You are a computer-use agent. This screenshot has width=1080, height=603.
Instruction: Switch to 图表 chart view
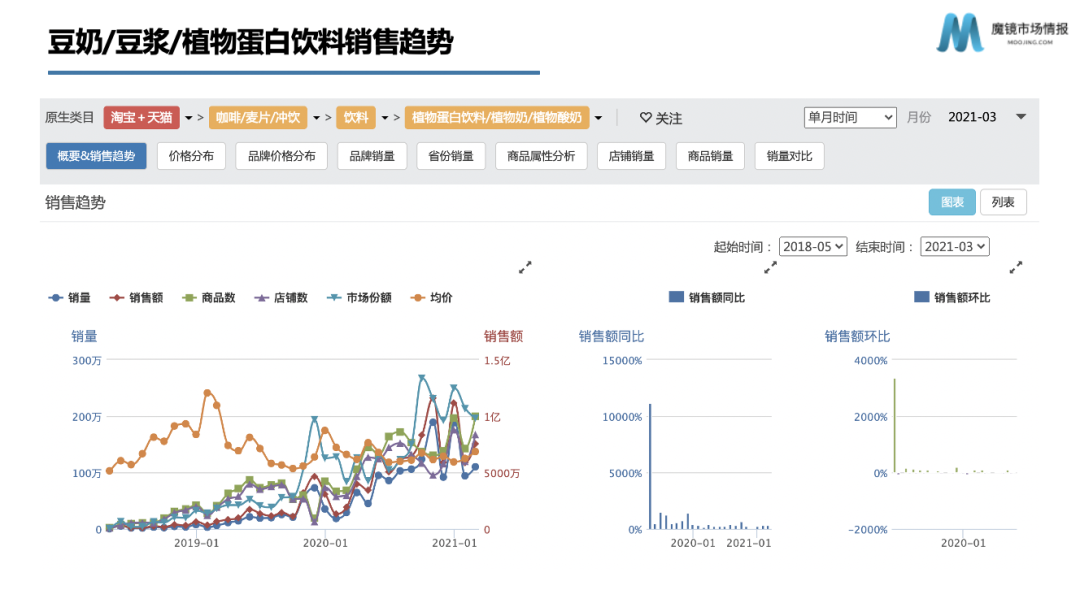[x=952, y=203]
